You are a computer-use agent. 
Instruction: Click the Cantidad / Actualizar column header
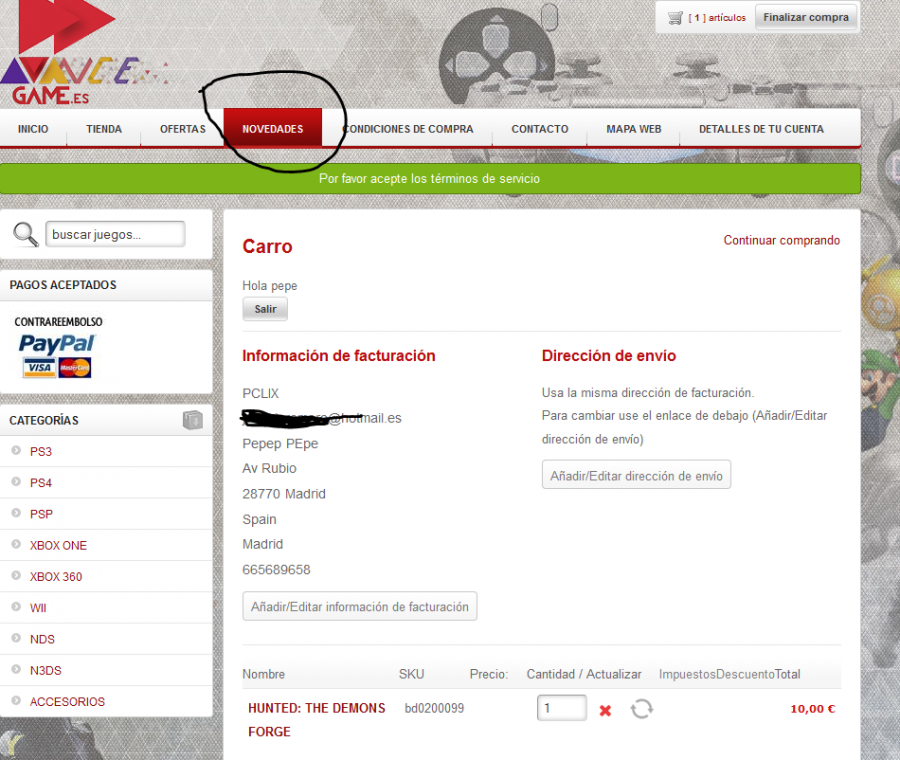584,674
